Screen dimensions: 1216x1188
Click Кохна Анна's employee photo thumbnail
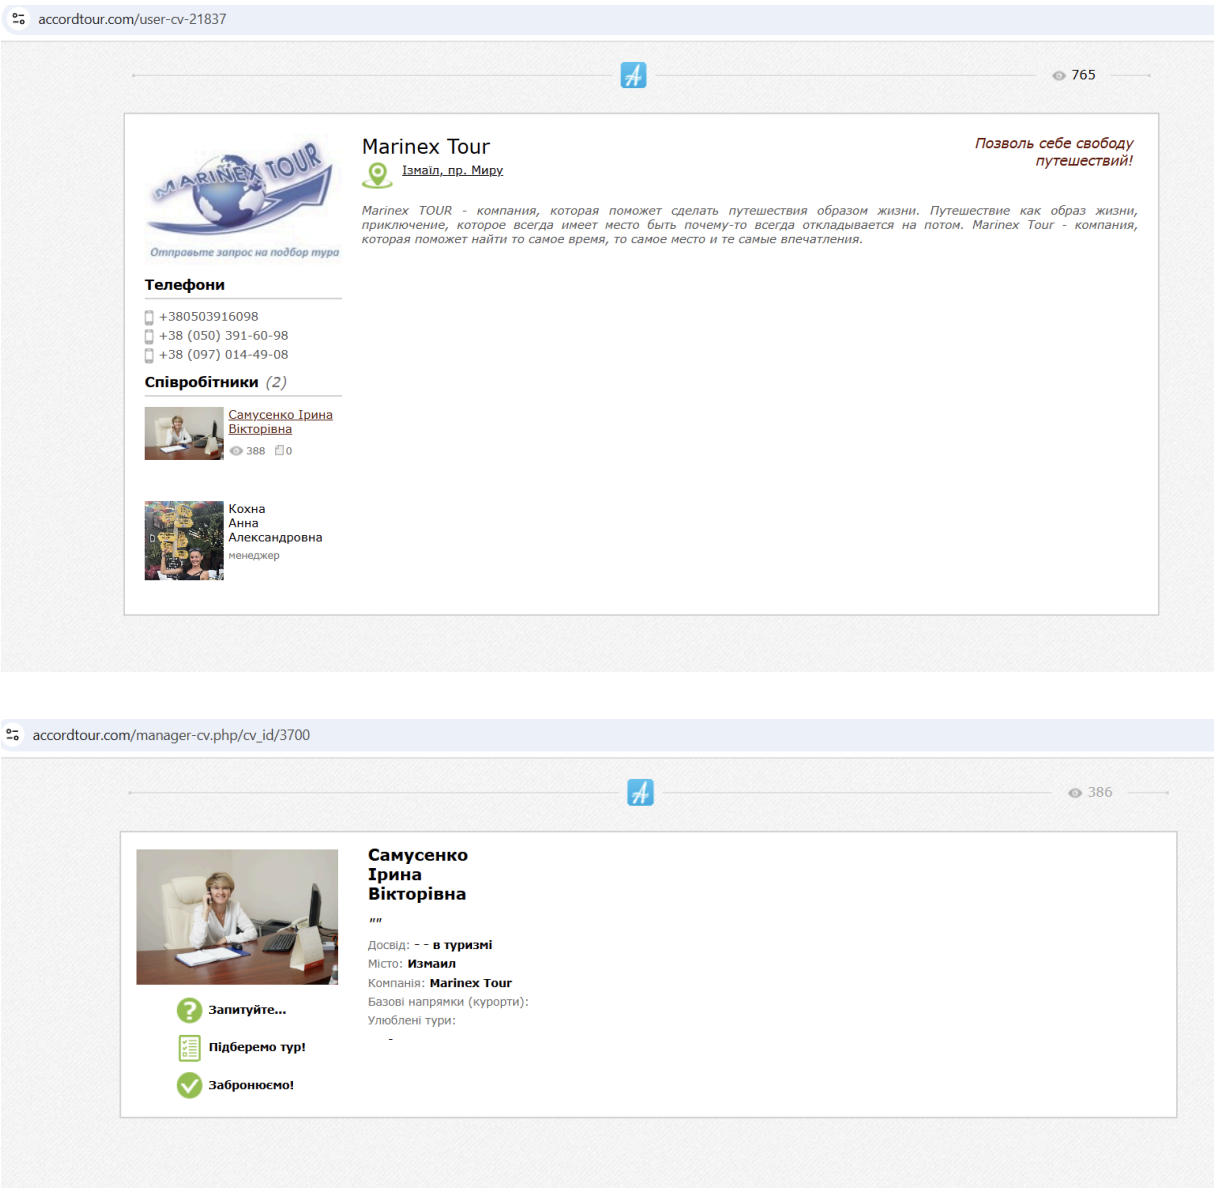point(184,541)
